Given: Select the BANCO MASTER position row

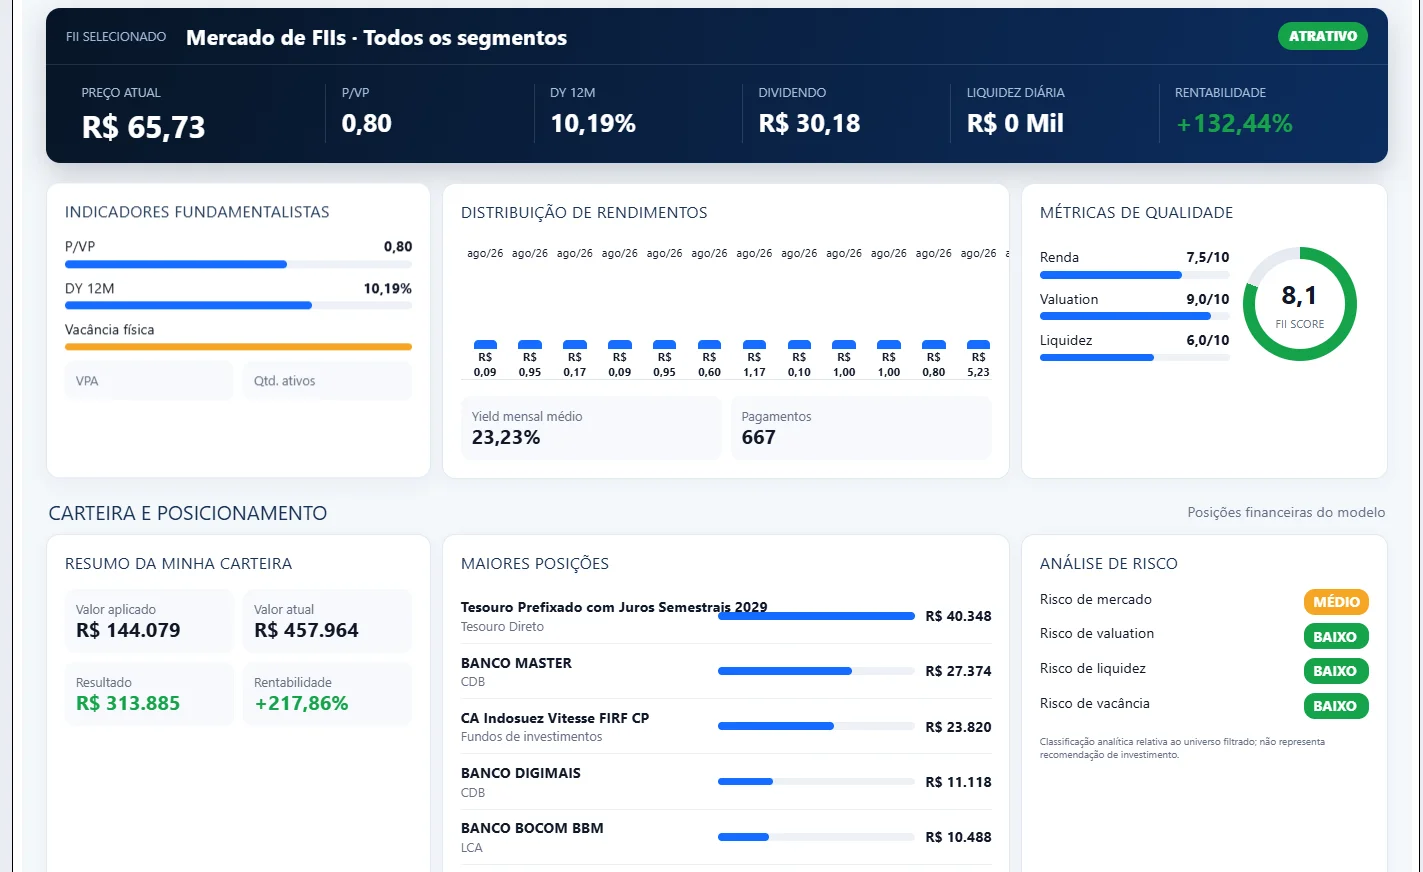Looking at the screenshot, I should tap(726, 671).
